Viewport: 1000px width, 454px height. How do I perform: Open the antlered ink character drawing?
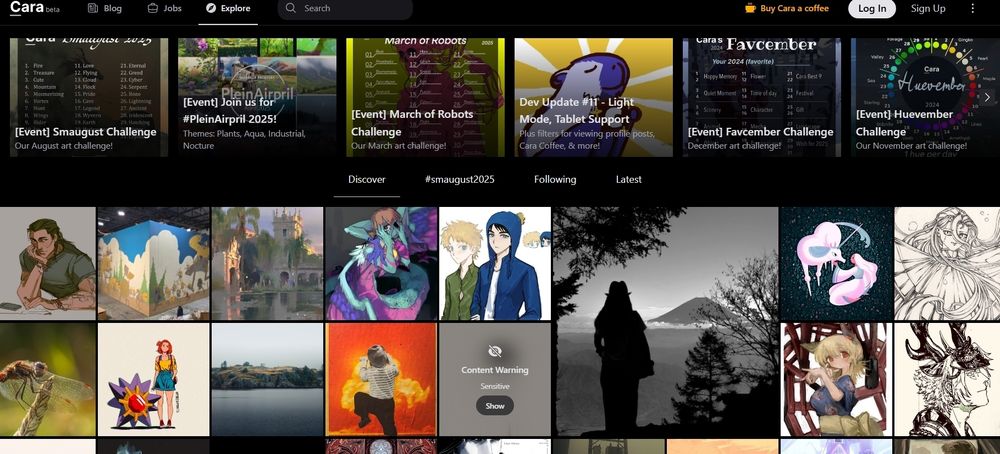pos(947,379)
